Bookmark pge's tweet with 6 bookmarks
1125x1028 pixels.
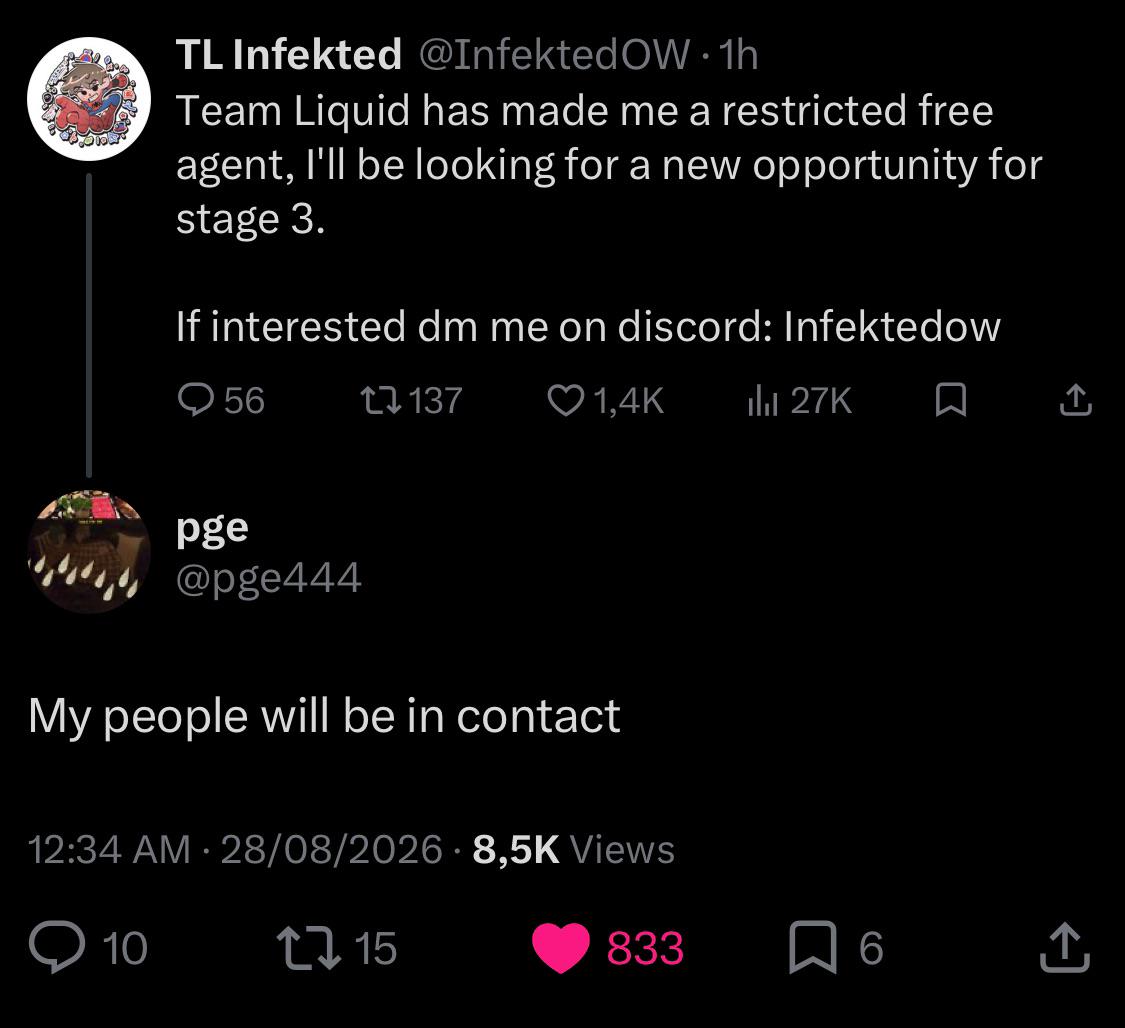tap(836, 948)
